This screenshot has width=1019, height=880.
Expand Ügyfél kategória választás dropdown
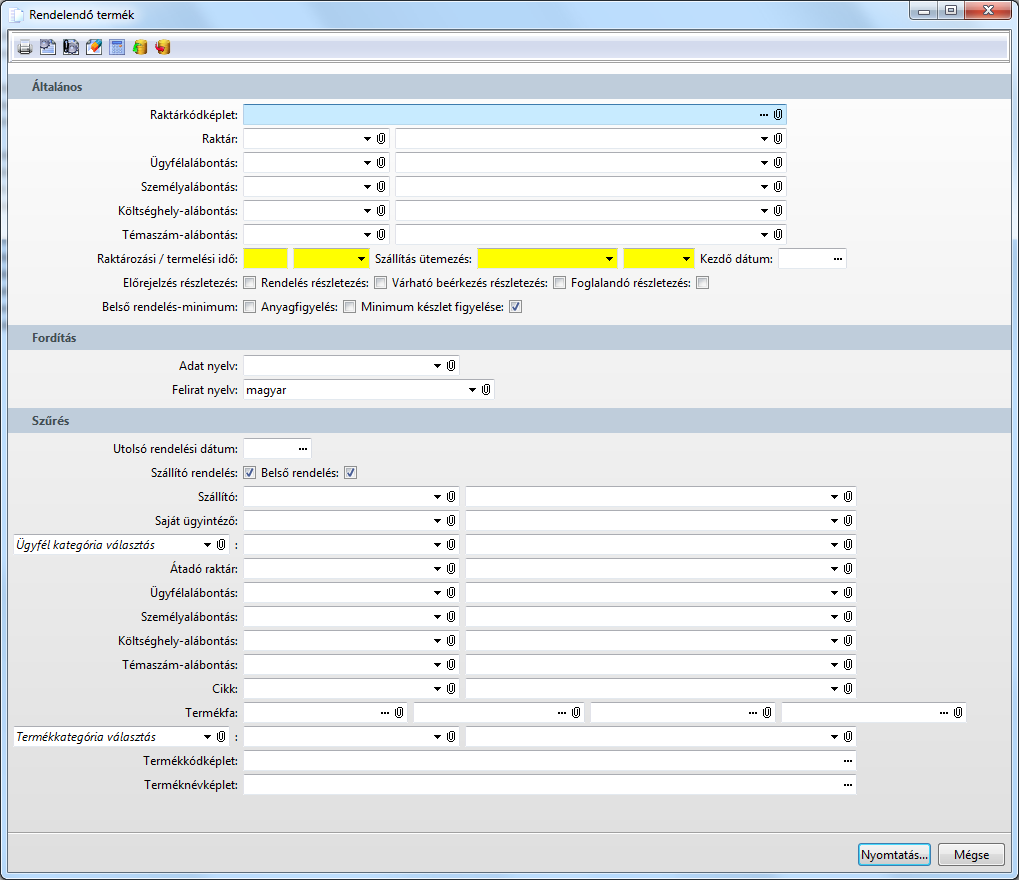(207, 545)
